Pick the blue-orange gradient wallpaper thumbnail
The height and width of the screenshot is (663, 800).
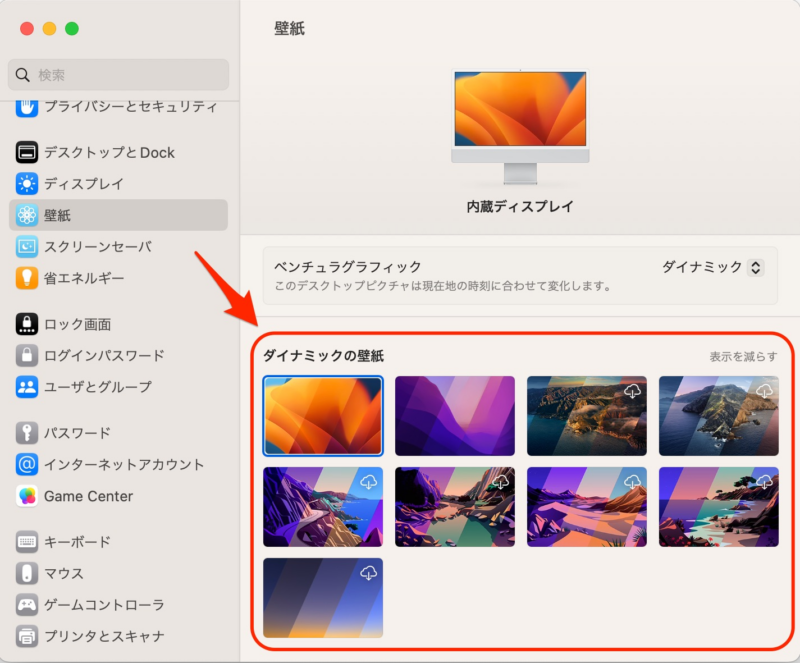coord(323,598)
